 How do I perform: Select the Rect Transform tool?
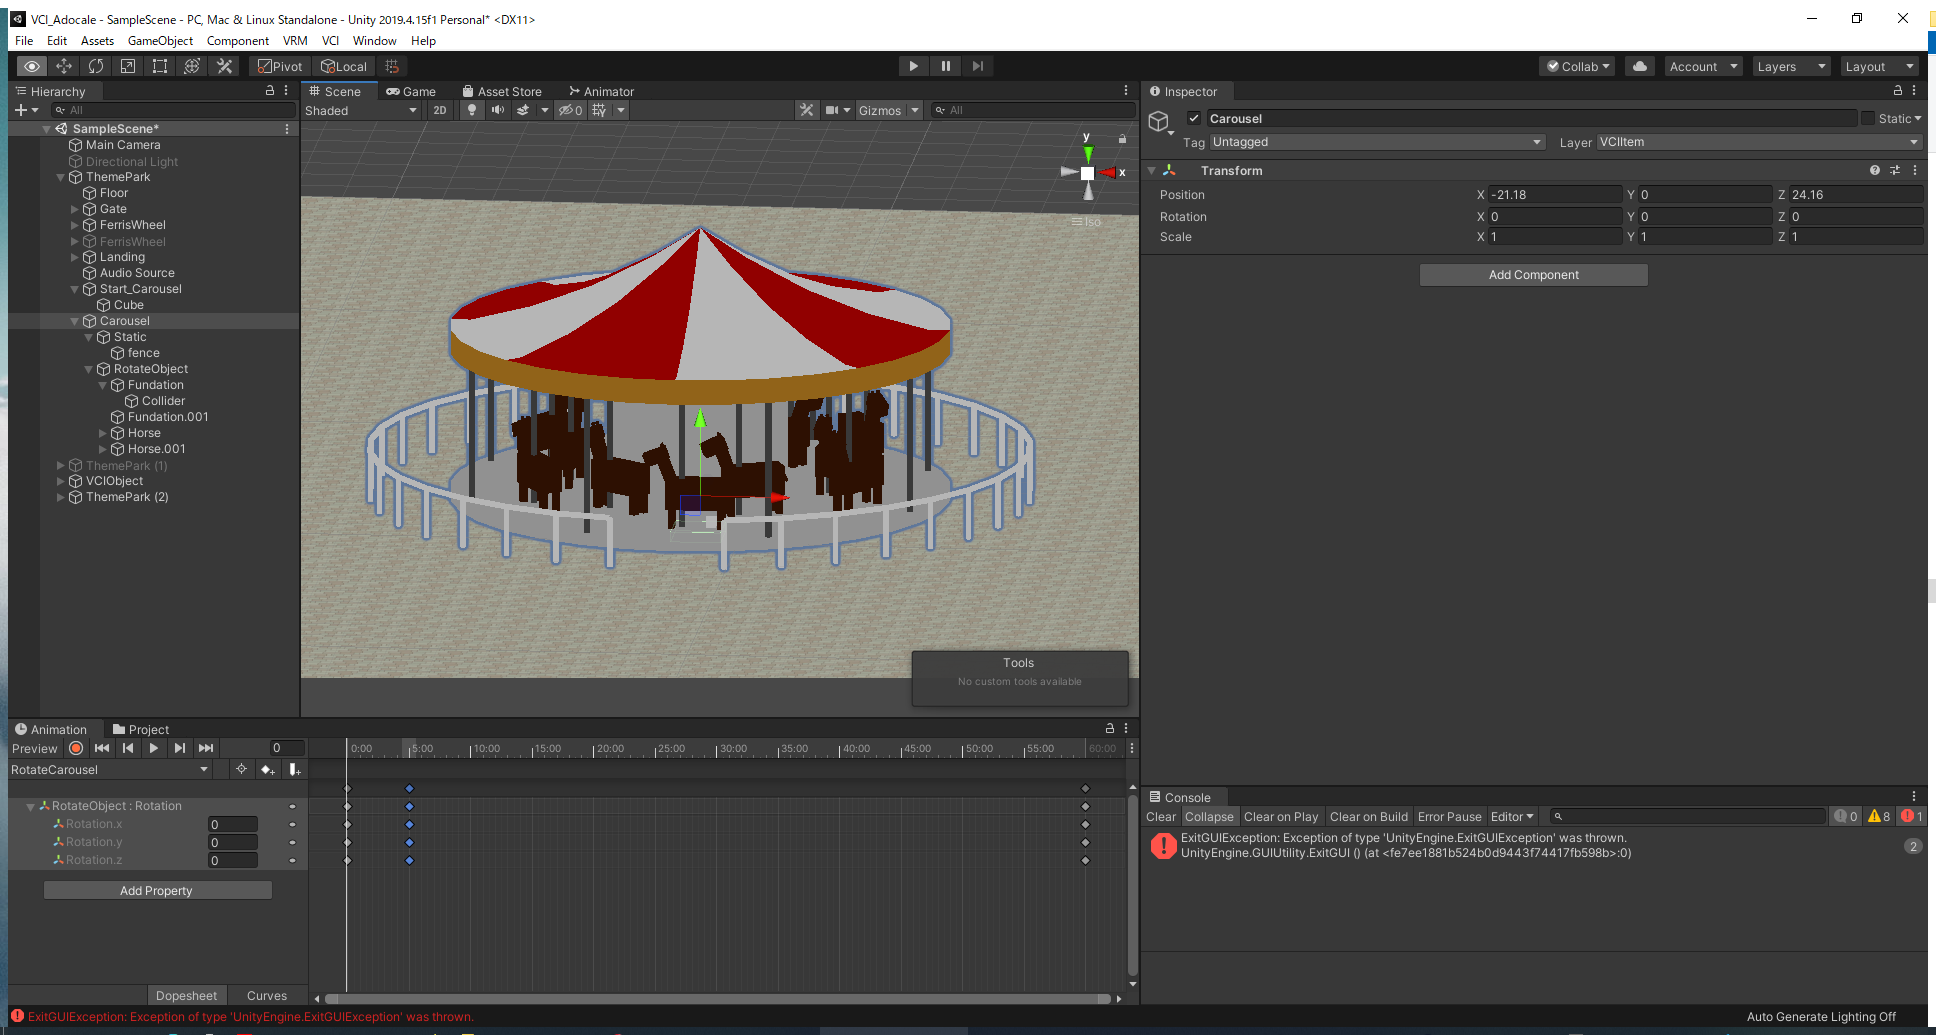(x=160, y=66)
